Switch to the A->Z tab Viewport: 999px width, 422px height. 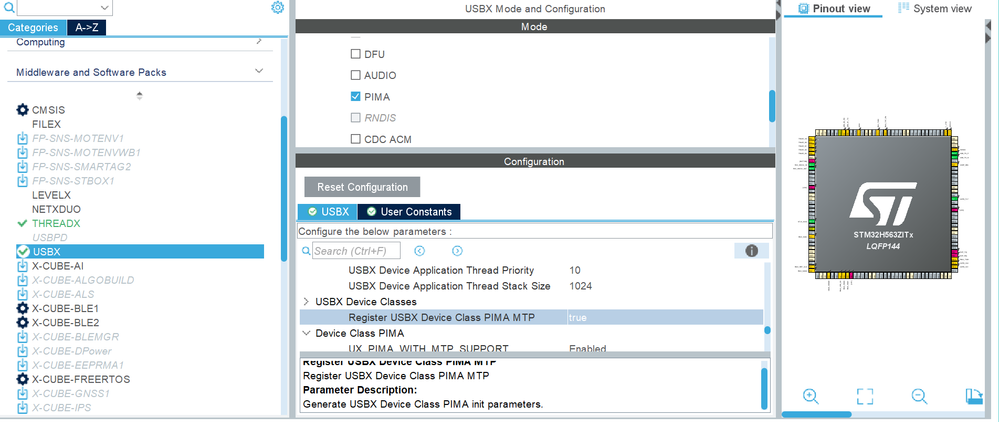(87, 27)
